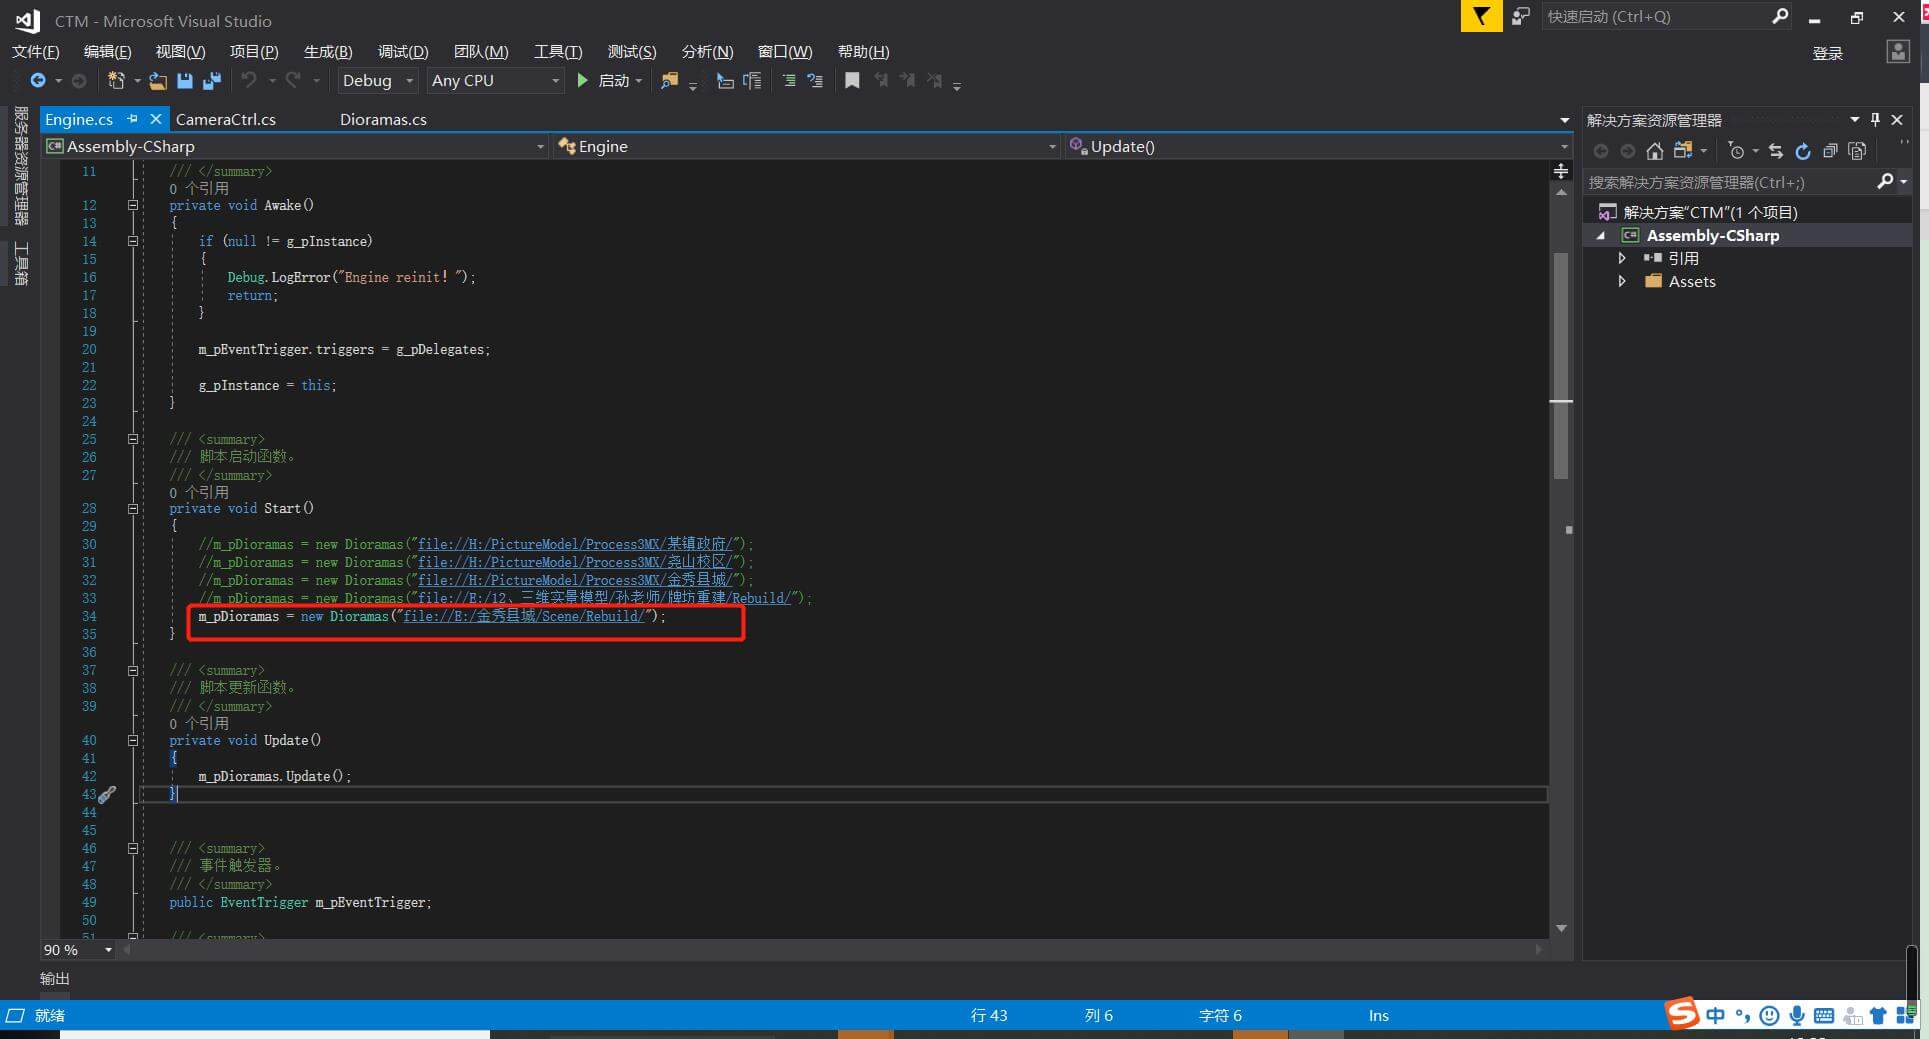Image resolution: width=1929 pixels, height=1039 pixels.
Task: Click Home icon in Solution Explorer toolbar
Action: pyautogui.click(x=1655, y=151)
